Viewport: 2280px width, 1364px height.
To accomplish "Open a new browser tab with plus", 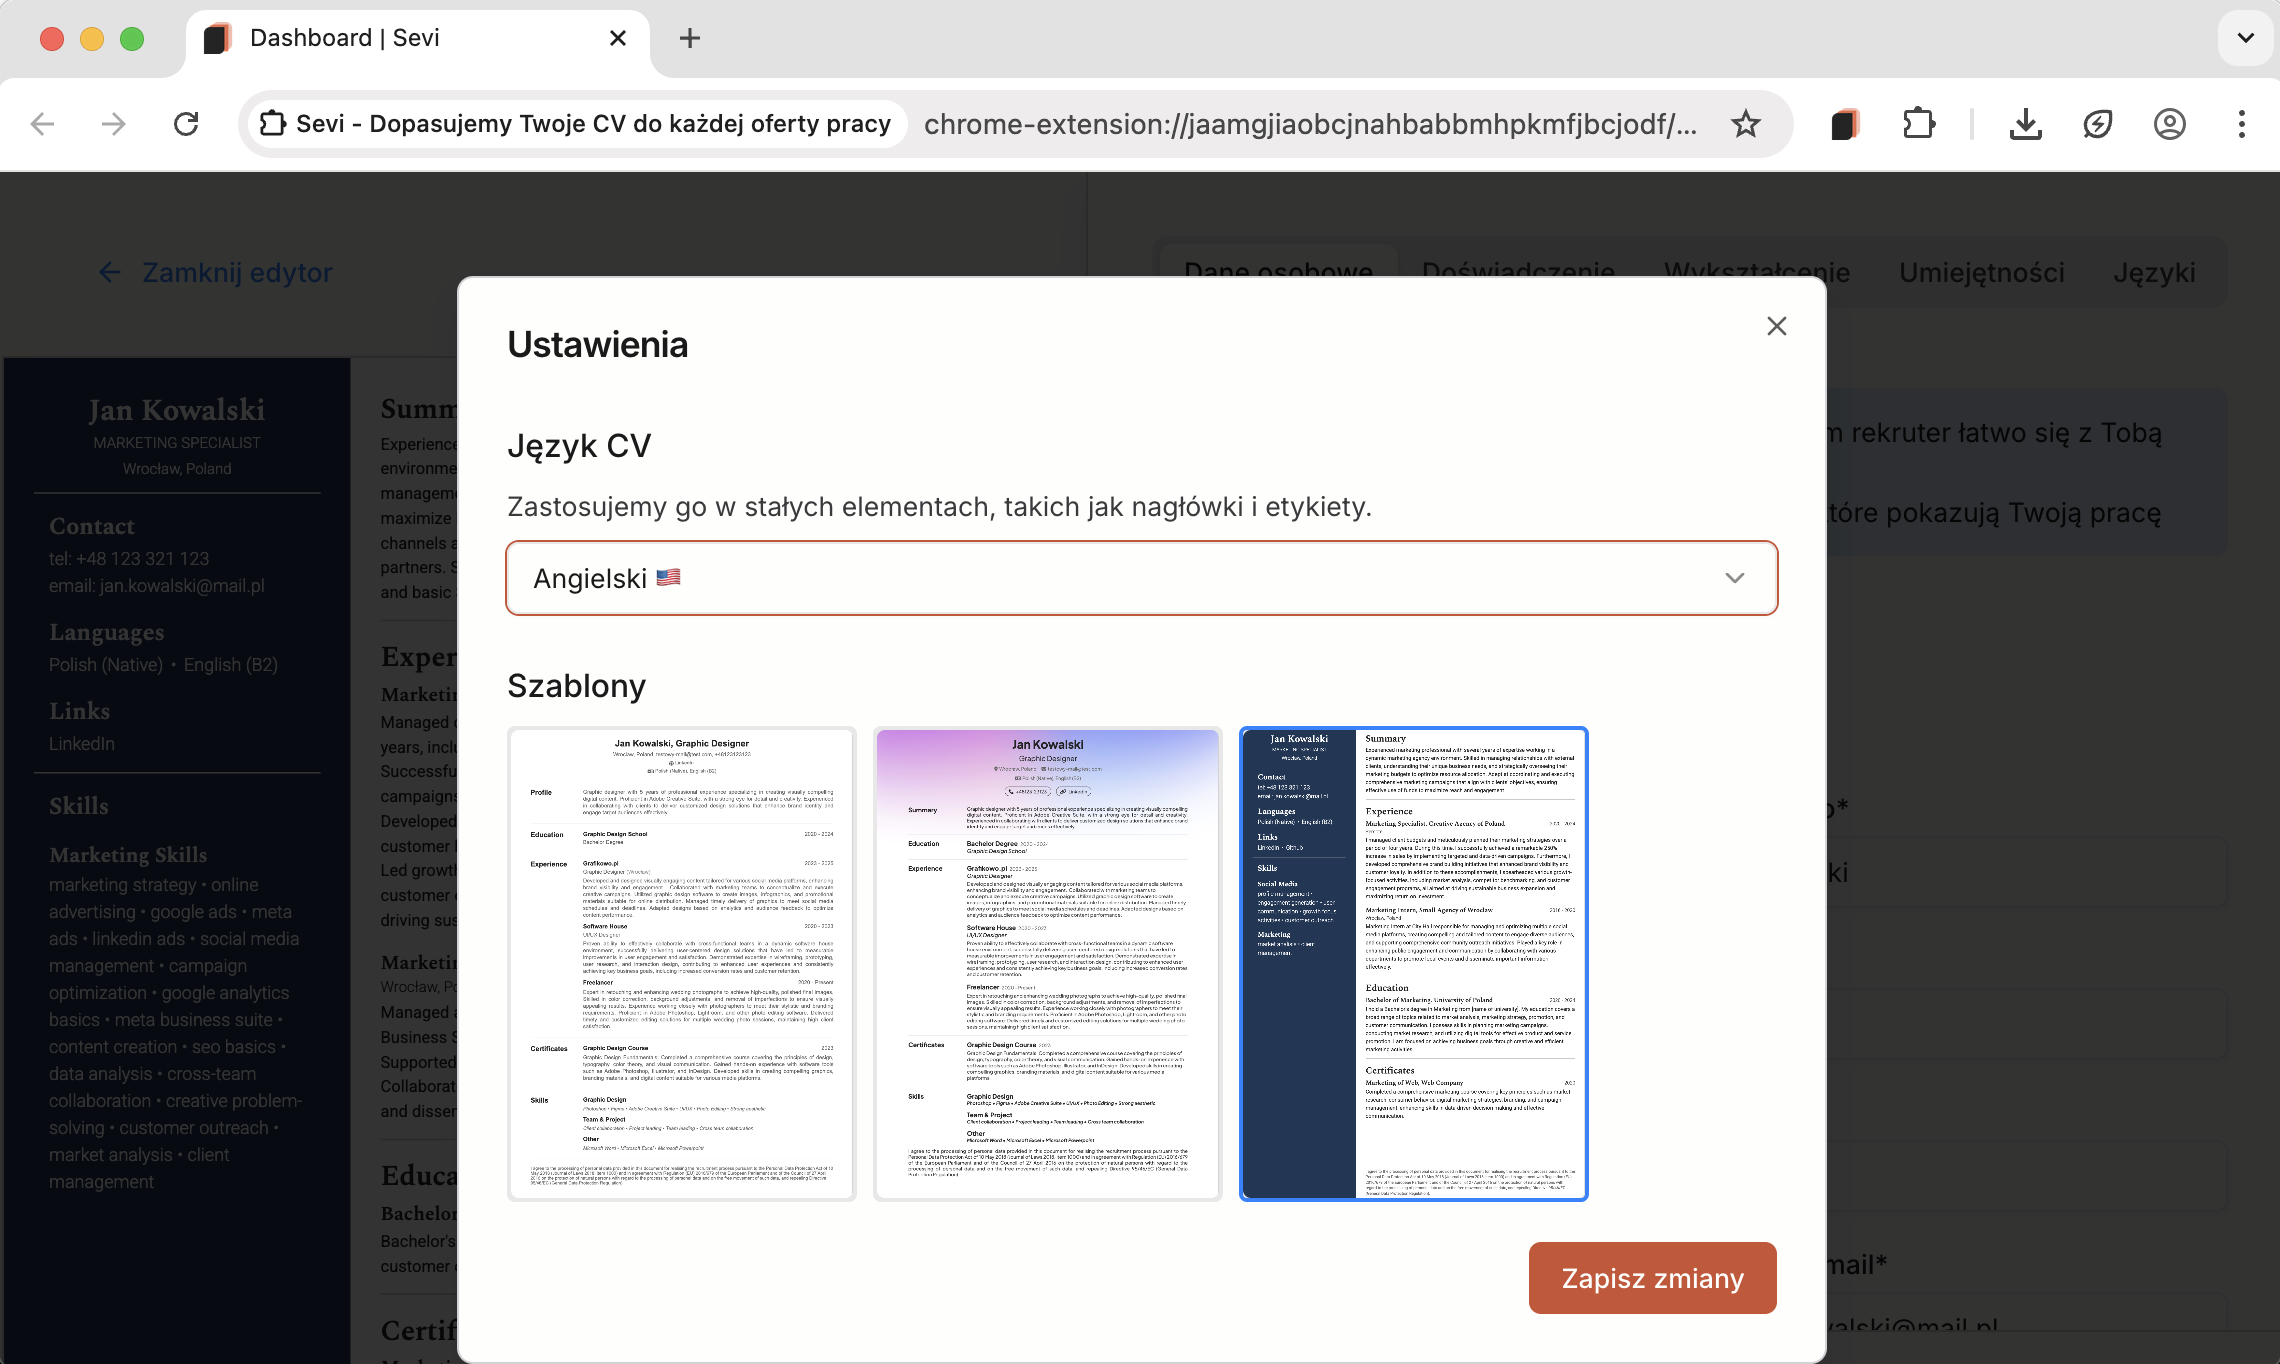I will 689,38.
